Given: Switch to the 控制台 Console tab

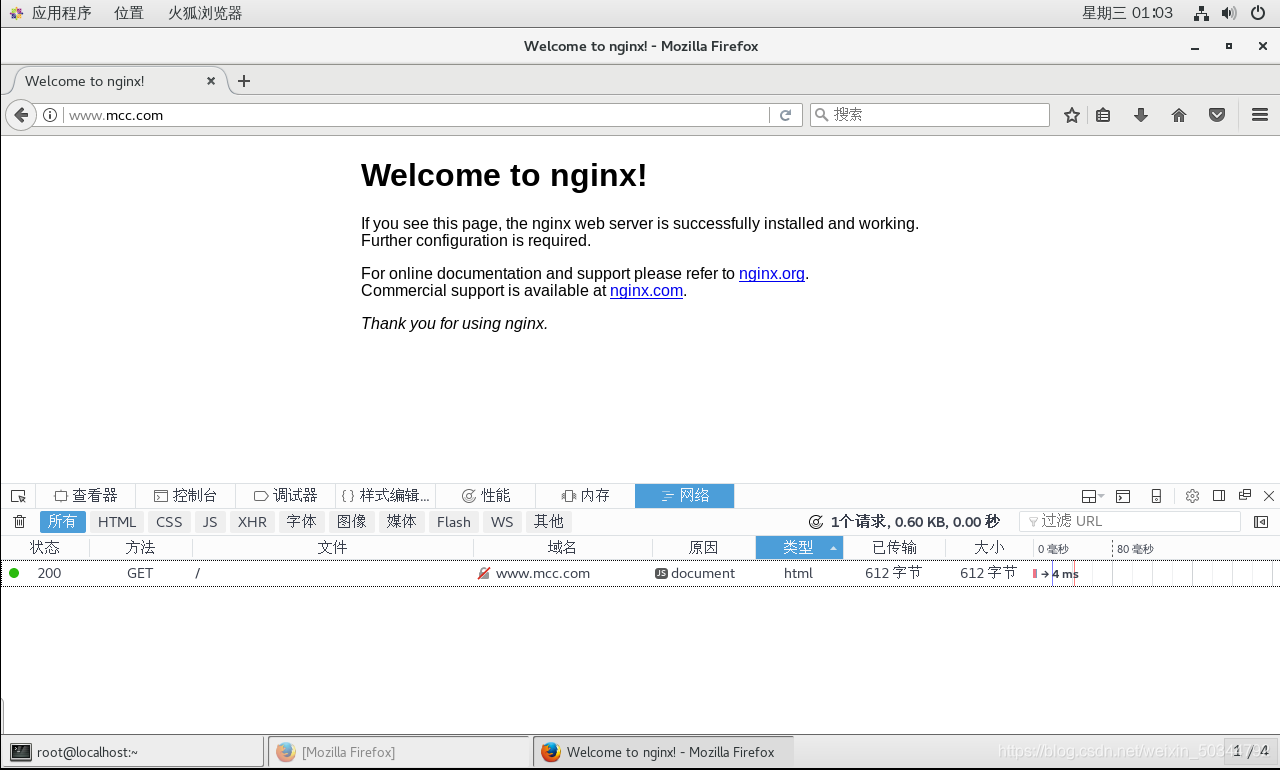Looking at the screenshot, I should [185, 496].
